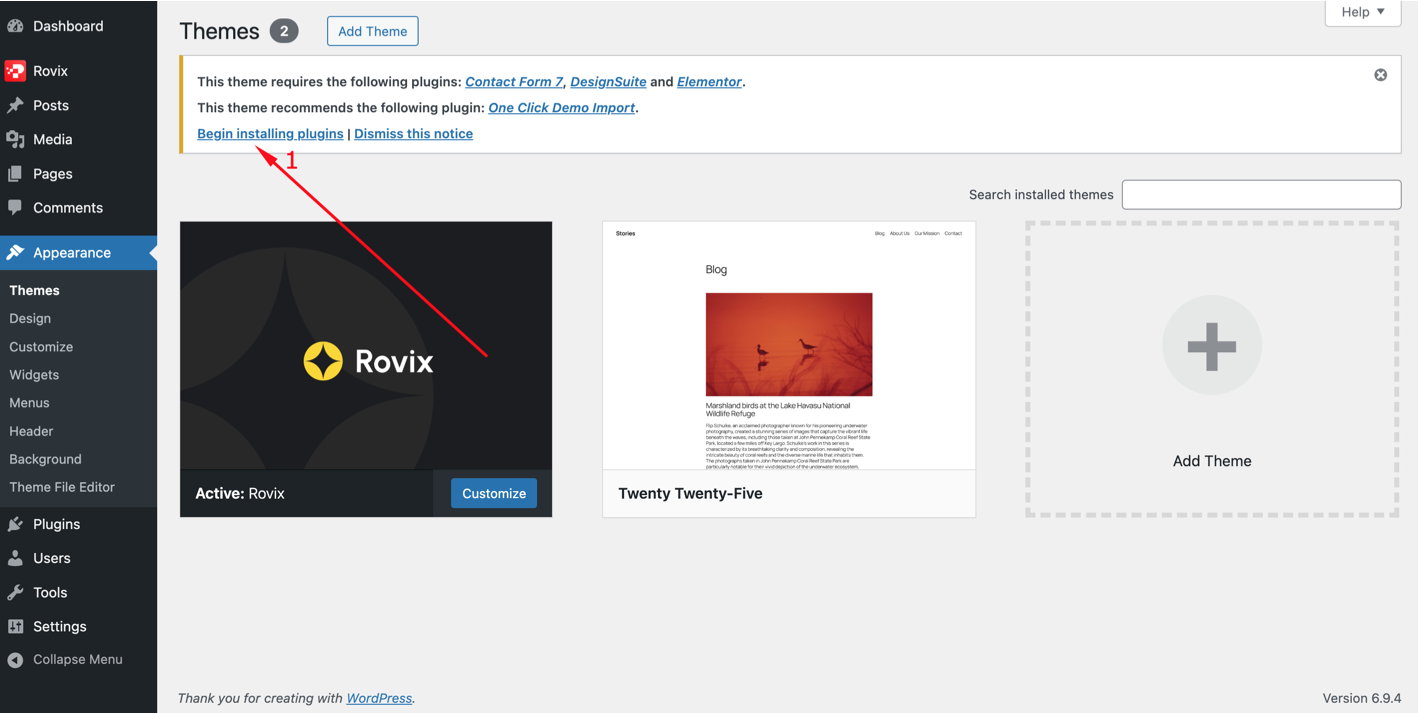Click the Rovix theme screenshot
This screenshot has width=1418, height=713.
pos(366,345)
